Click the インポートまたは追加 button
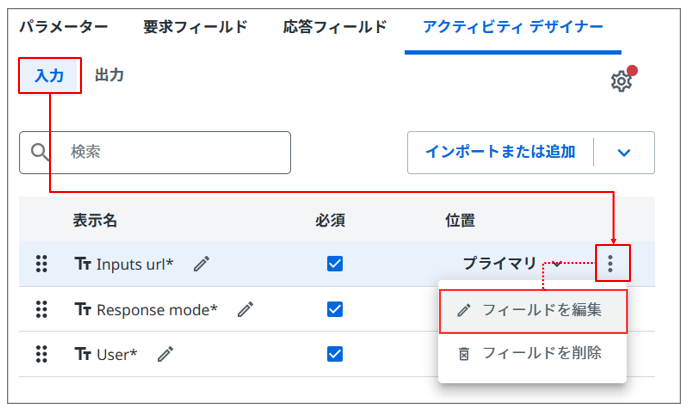 [x=500, y=153]
